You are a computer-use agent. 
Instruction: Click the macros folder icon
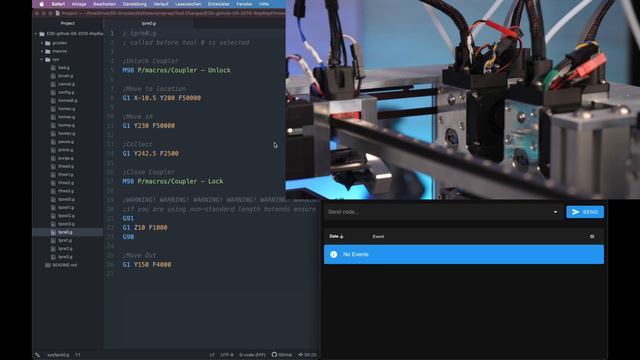(x=48, y=51)
